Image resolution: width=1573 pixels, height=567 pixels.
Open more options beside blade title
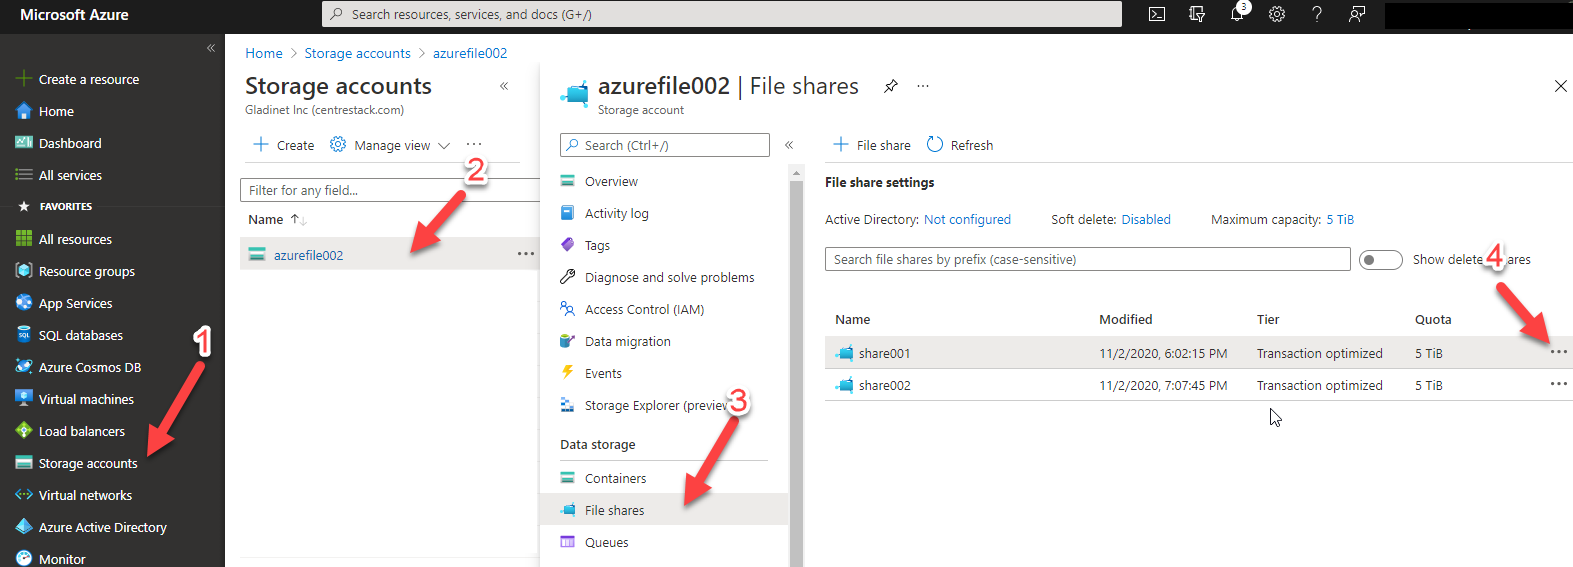(923, 86)
